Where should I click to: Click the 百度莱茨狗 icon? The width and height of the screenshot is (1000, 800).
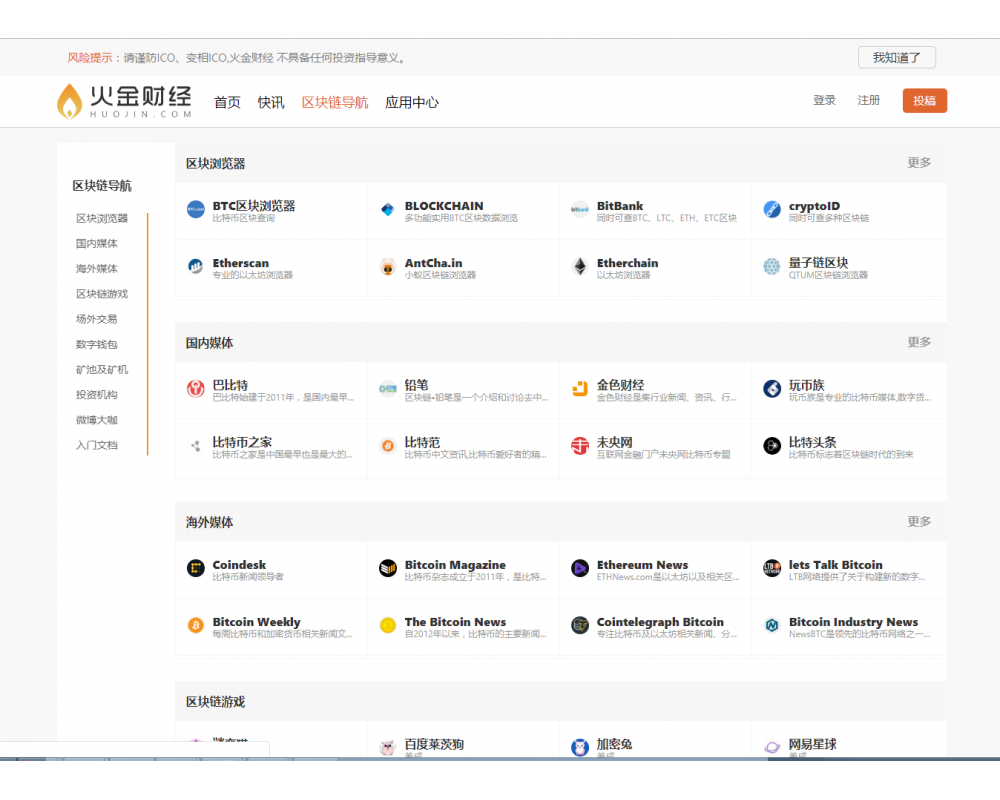point(388,747)
